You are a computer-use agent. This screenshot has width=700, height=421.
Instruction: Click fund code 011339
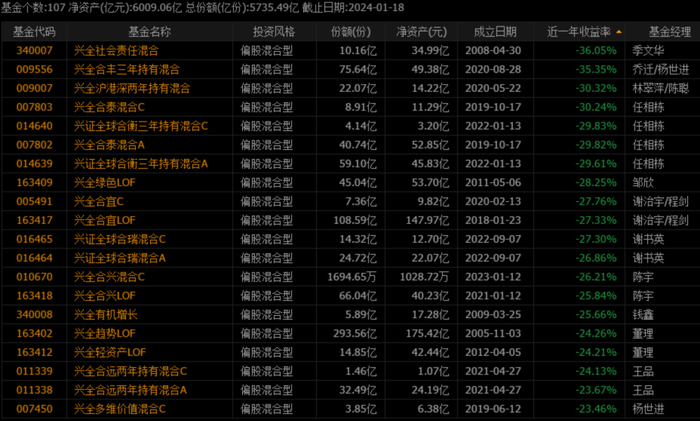click(34, 371)
